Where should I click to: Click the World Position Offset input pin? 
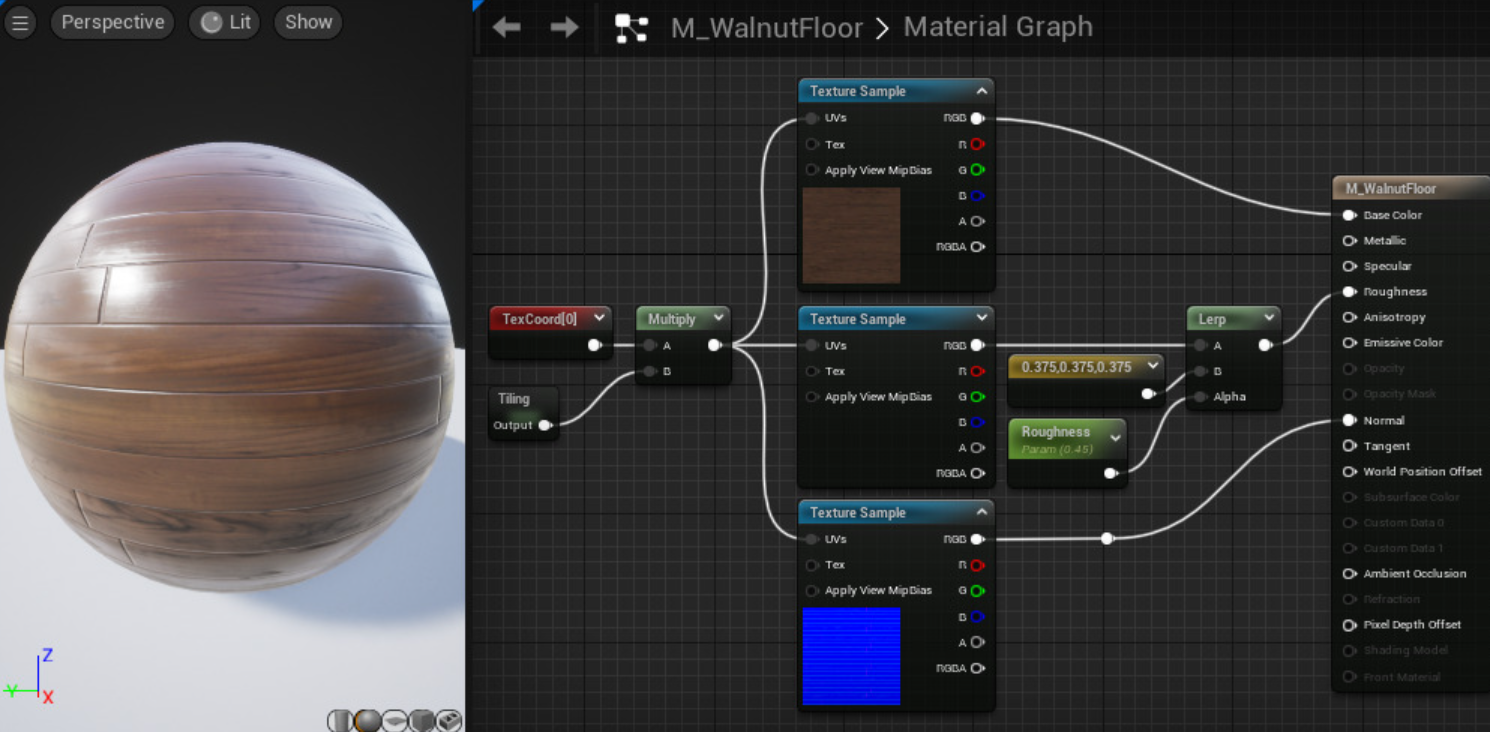tap(1349, 472)
